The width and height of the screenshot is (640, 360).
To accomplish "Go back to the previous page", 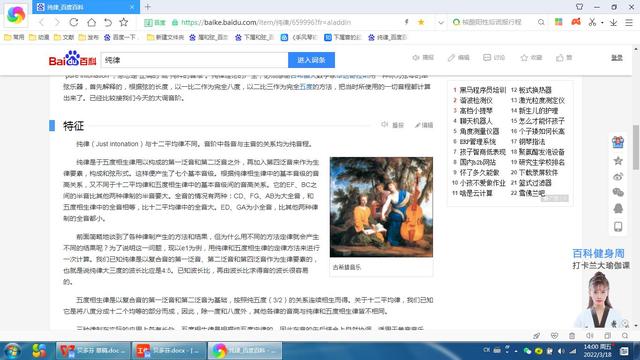I will tap(41, 22).
